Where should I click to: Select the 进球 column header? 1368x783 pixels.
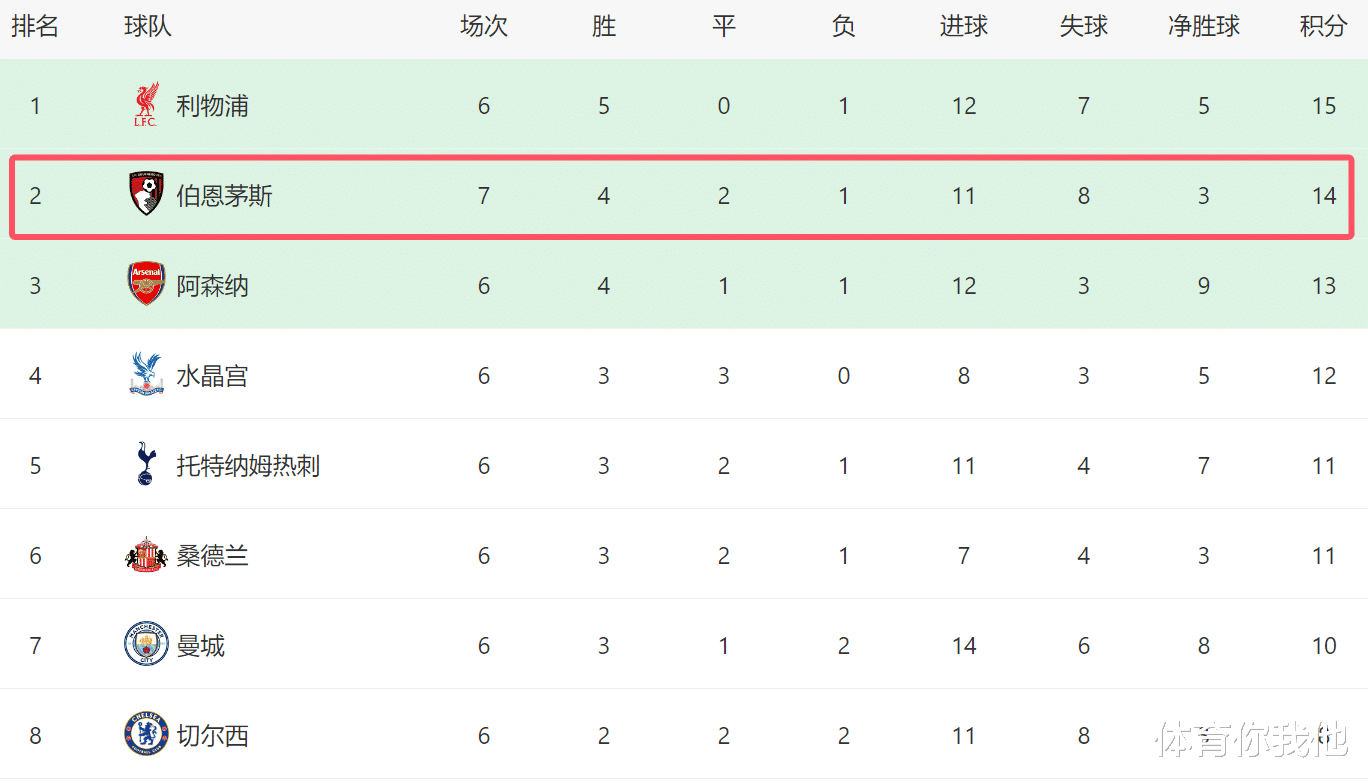click(963, 27)
